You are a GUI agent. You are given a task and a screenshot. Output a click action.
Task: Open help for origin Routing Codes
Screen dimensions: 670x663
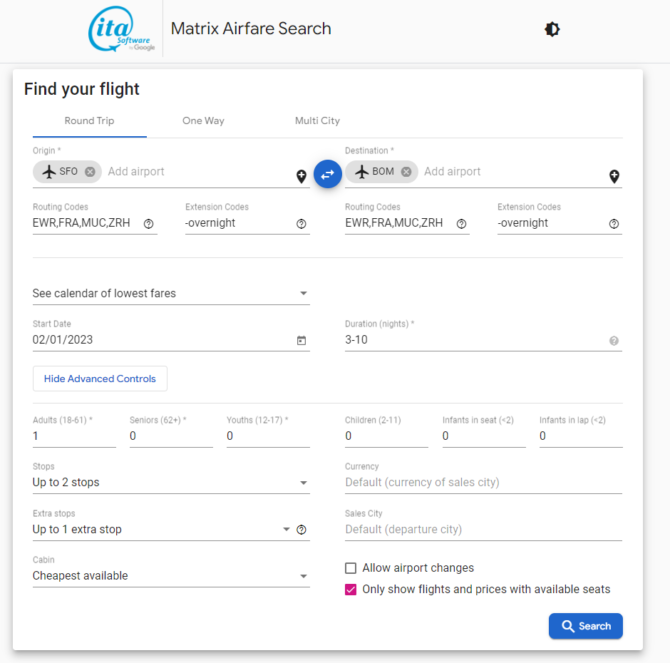(x=148, y=224)
